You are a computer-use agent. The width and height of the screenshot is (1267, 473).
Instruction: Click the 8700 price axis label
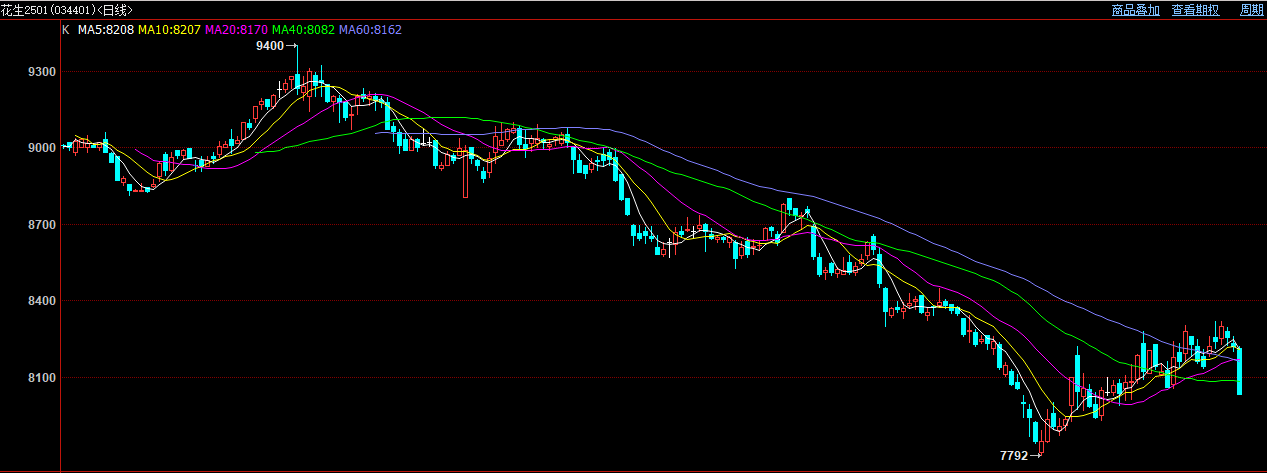pos(42,225)
